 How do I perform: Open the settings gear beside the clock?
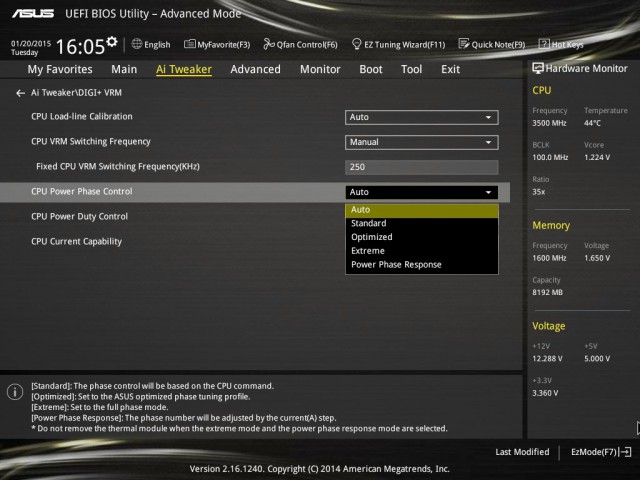[x=112, y=41]
